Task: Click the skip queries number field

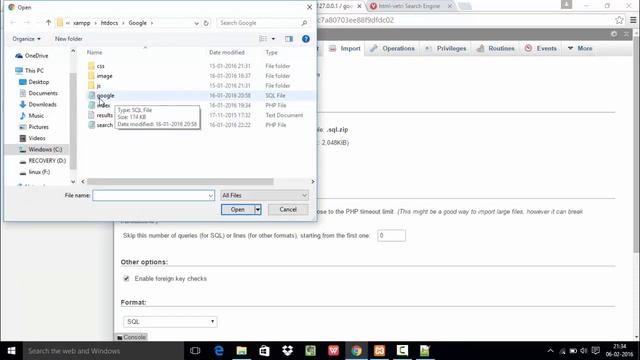Action: click(x=391, y=236)
